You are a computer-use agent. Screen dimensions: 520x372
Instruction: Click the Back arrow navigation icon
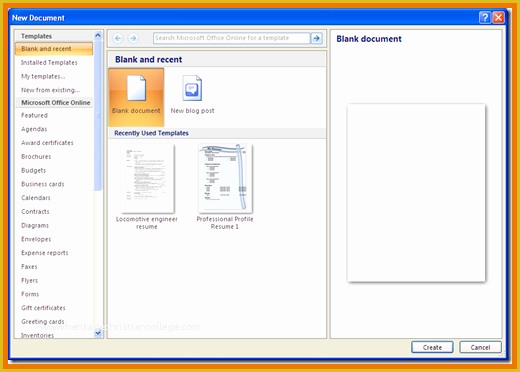118,38
